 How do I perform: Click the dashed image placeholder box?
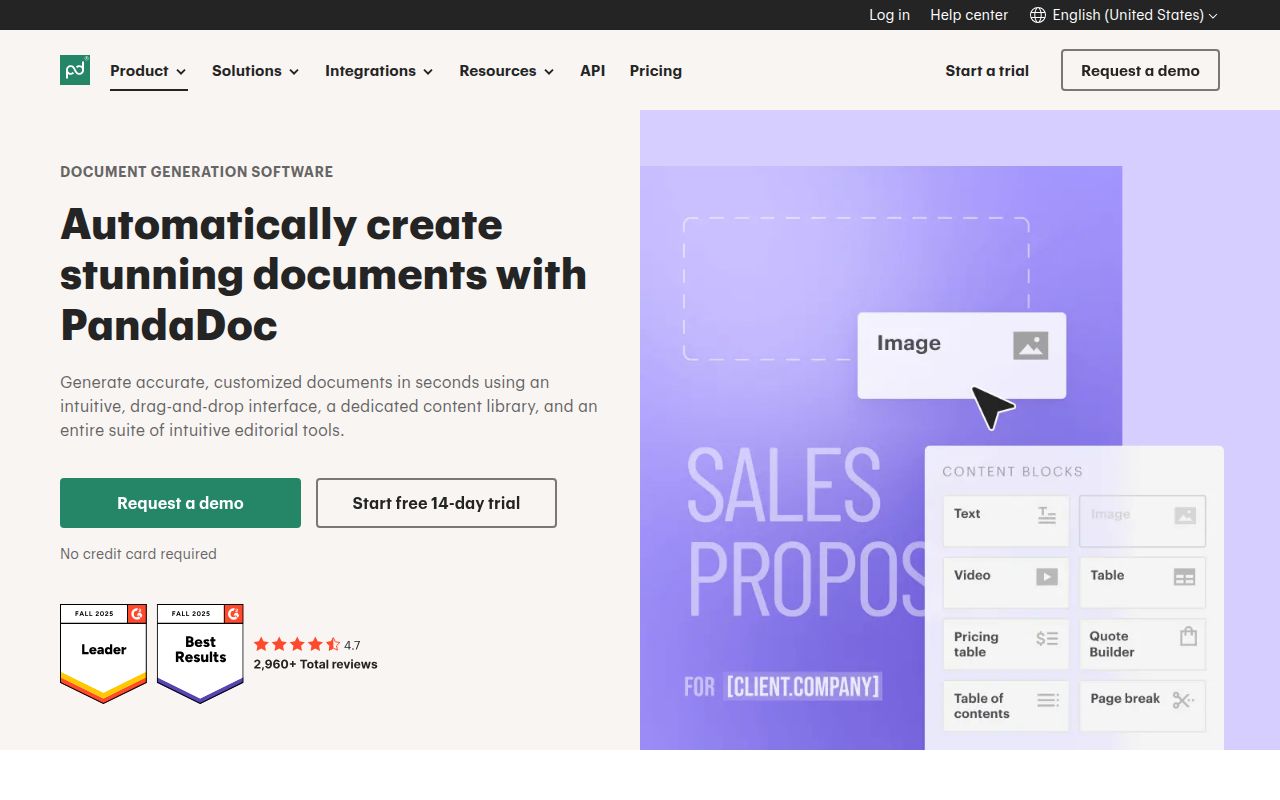(x=856, y=289)
